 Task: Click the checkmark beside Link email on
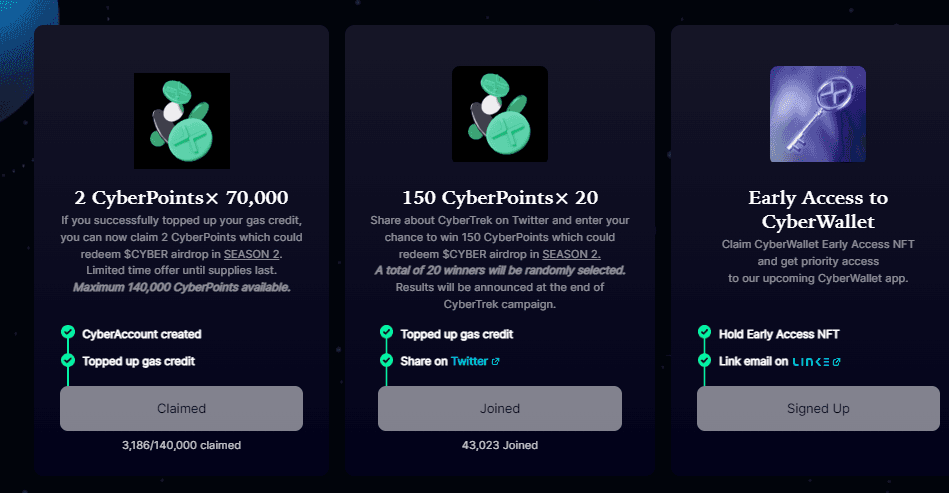704,360
